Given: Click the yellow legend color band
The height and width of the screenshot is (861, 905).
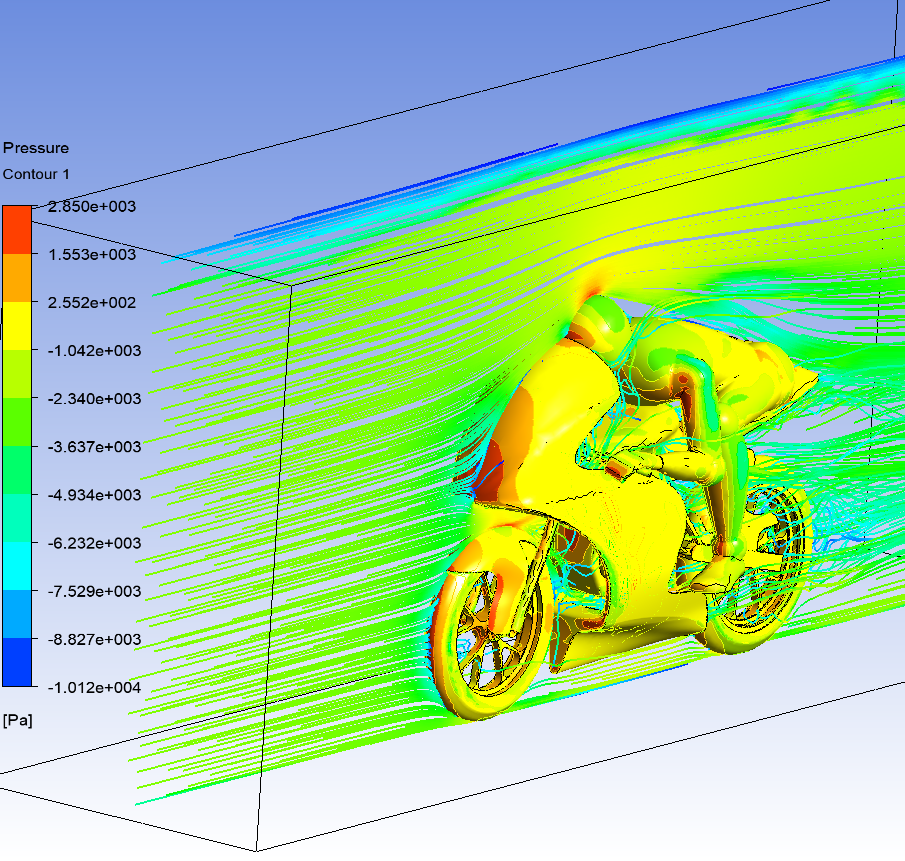Looking at the screenshot, I should click(x=17, y=325).
